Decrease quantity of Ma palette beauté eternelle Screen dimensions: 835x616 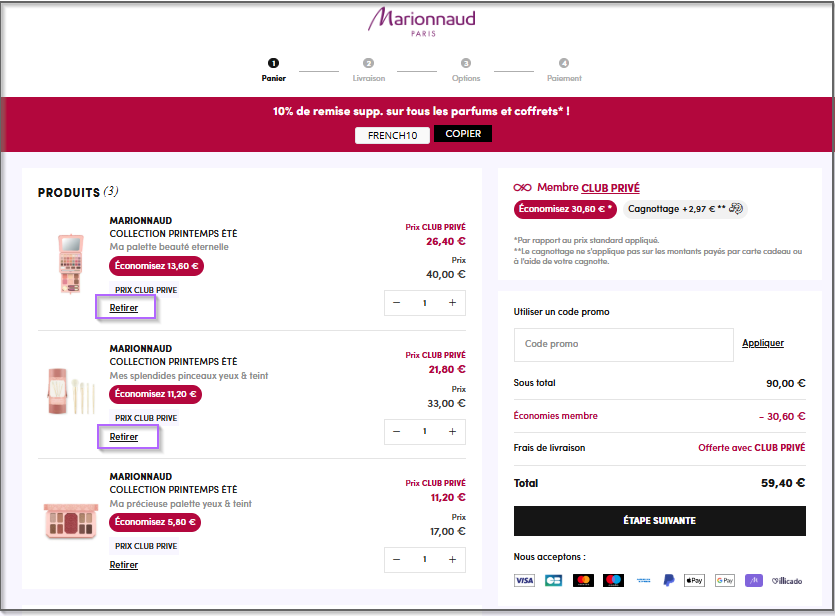click(396, 302)
